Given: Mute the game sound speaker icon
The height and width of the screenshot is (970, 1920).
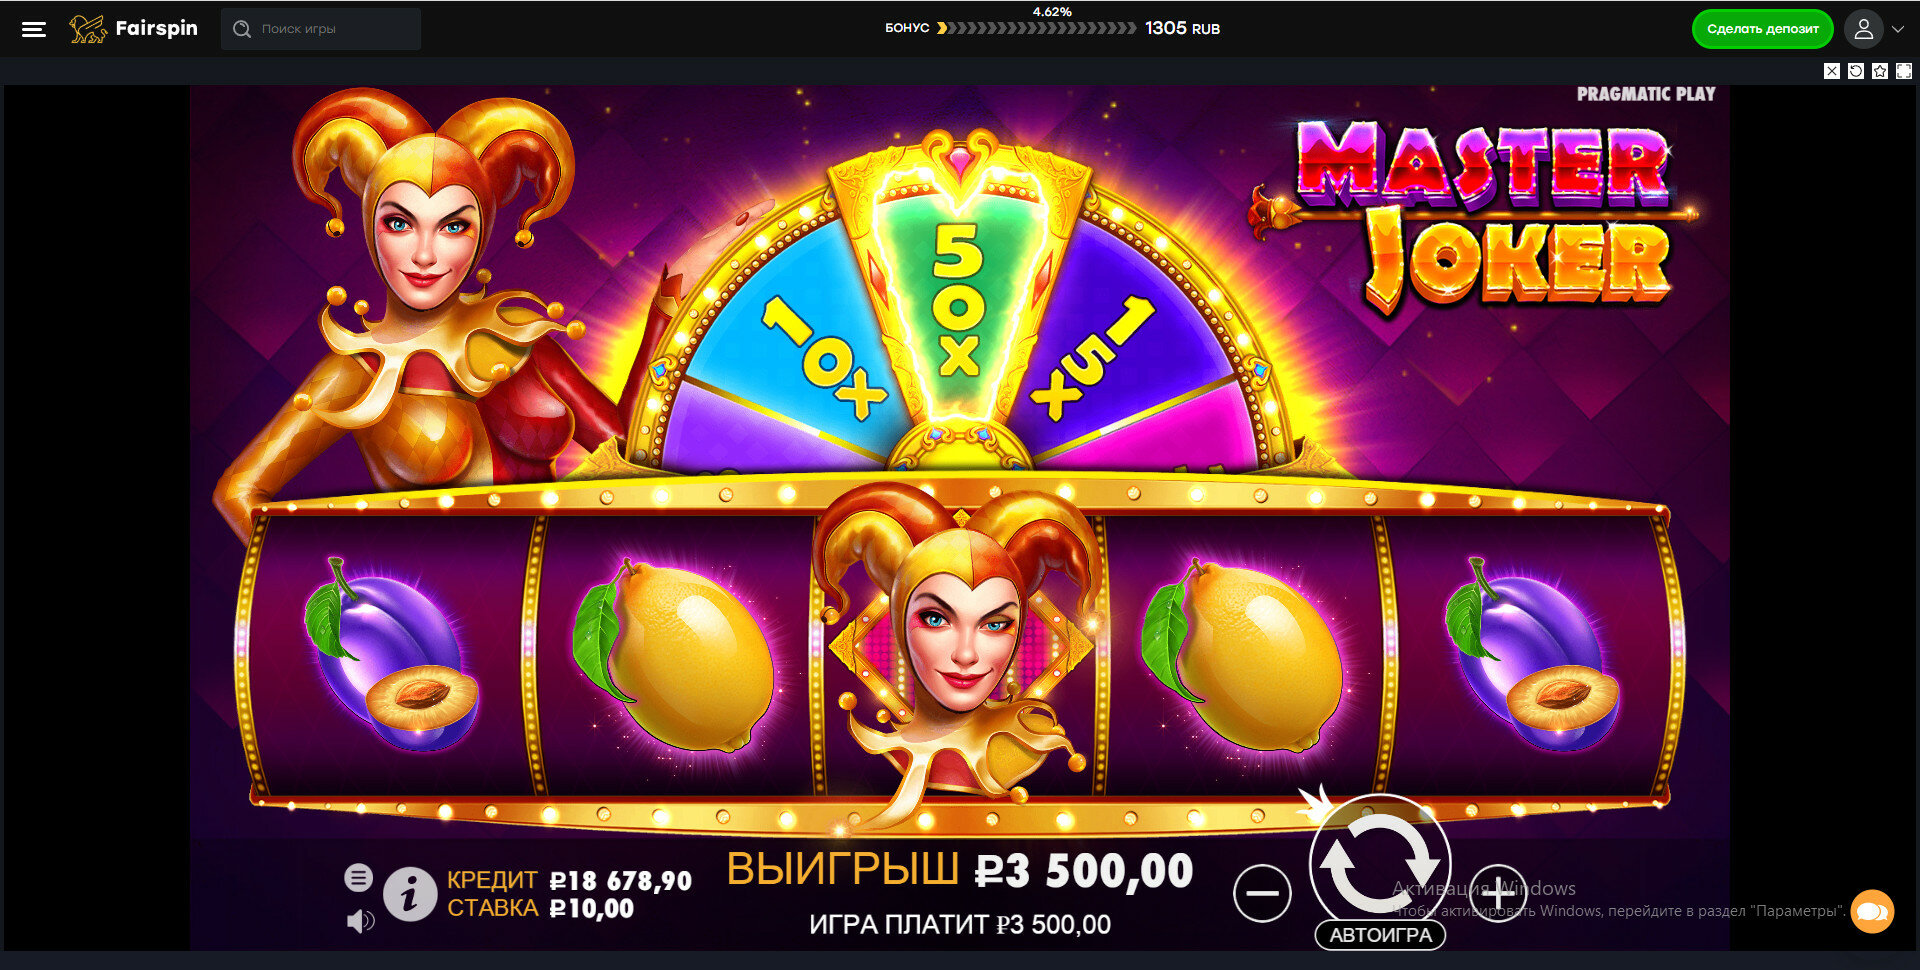Looking at the screenshot, I should 360,920.
